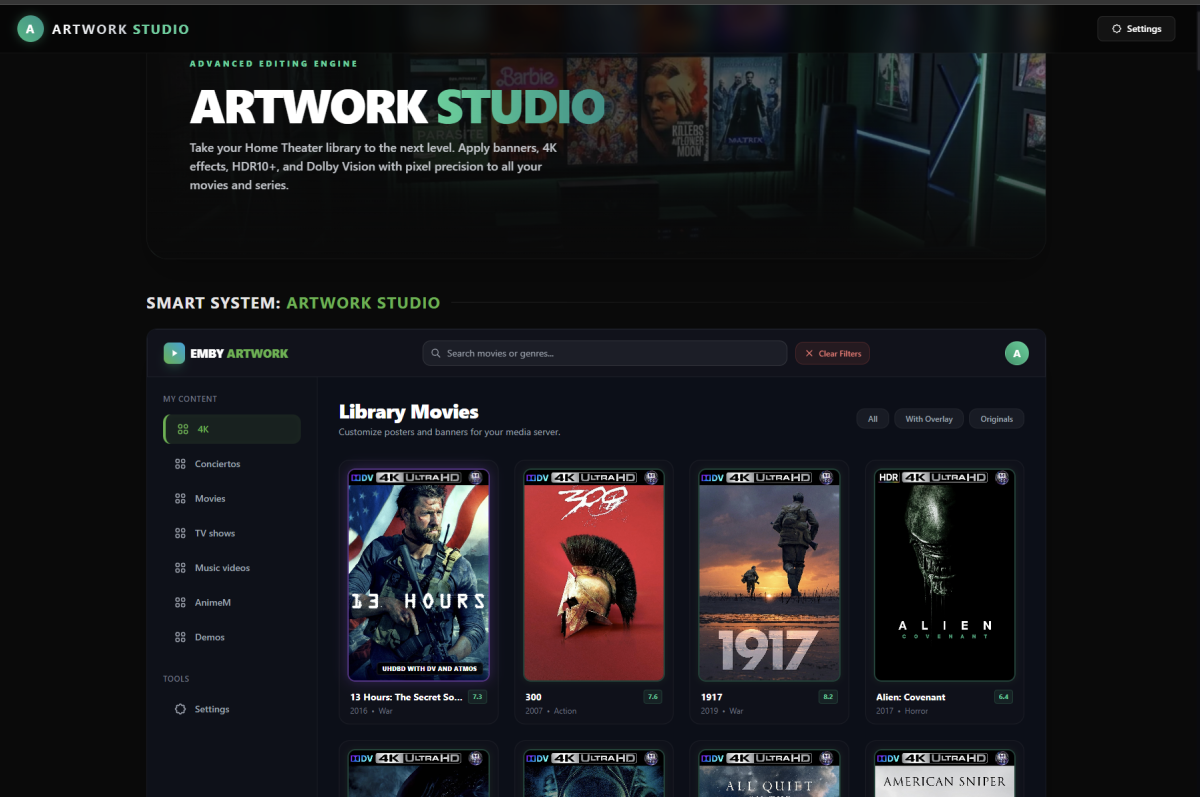Viewport: 1200px width, 797px height.
Task: Open the All Quiet poster
Action: tap(769, 773)
